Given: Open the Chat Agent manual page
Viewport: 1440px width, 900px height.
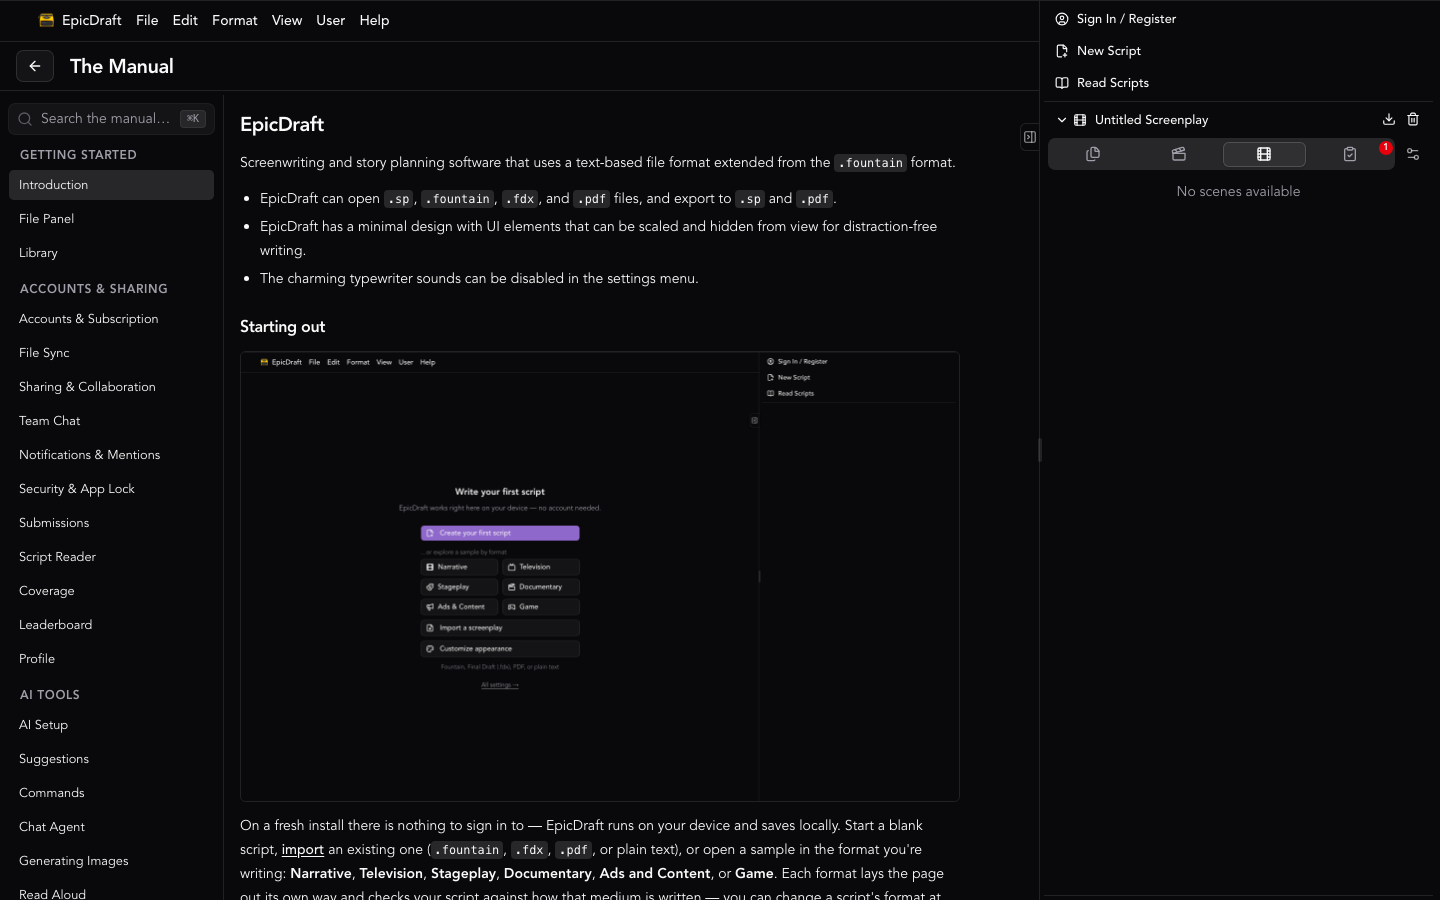Looking at the screenshot, I should [x=111, y=827].
